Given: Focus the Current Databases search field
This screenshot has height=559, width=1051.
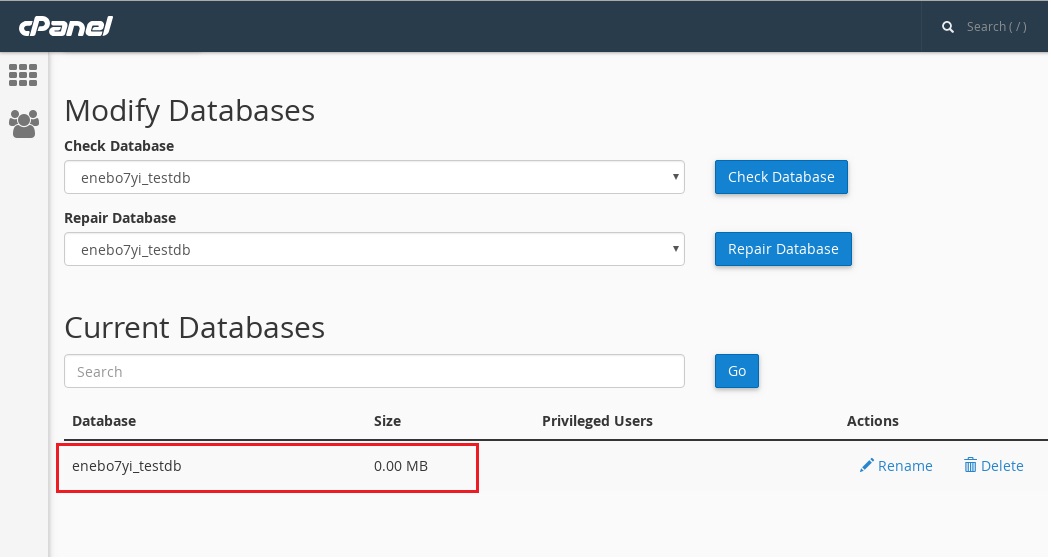Looking at the screenshot, I should pos(374,371).
